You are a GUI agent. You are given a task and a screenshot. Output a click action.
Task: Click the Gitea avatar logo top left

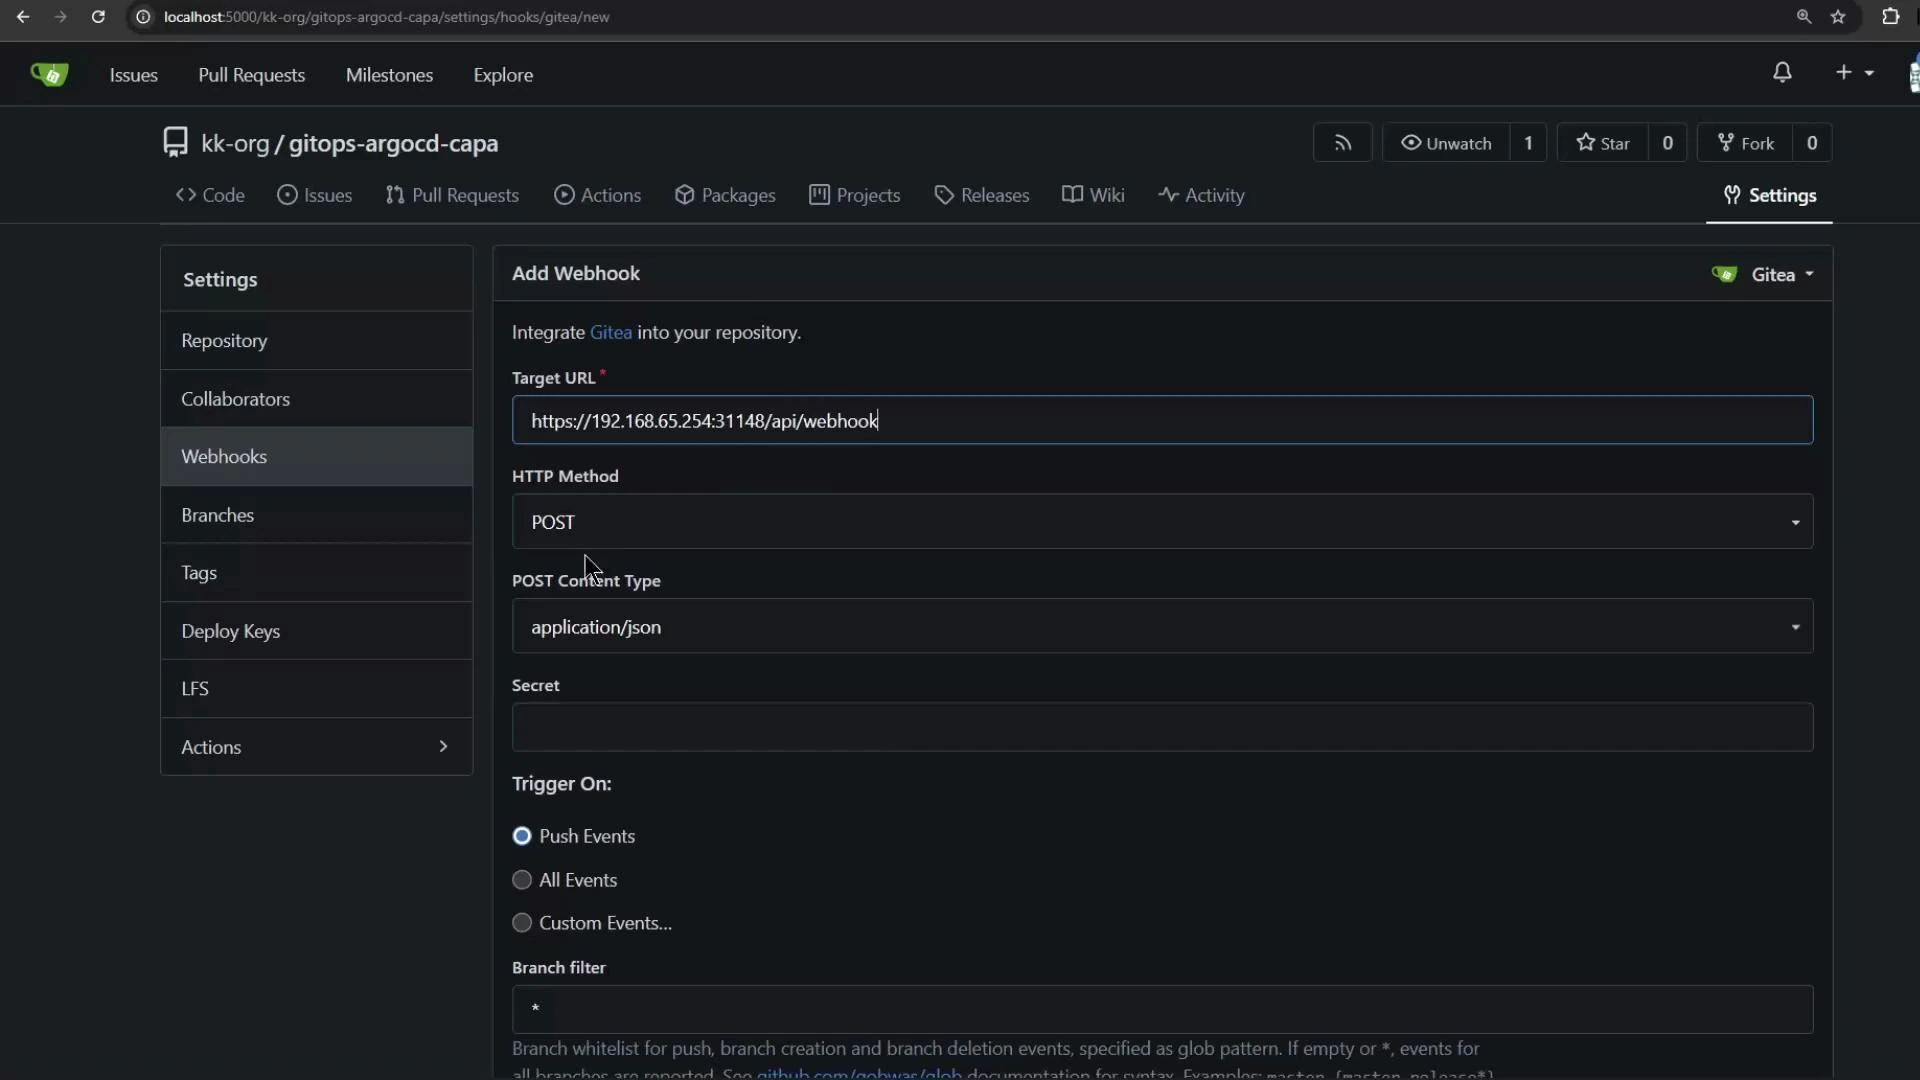pyautogui.click(x=49, y=73)
